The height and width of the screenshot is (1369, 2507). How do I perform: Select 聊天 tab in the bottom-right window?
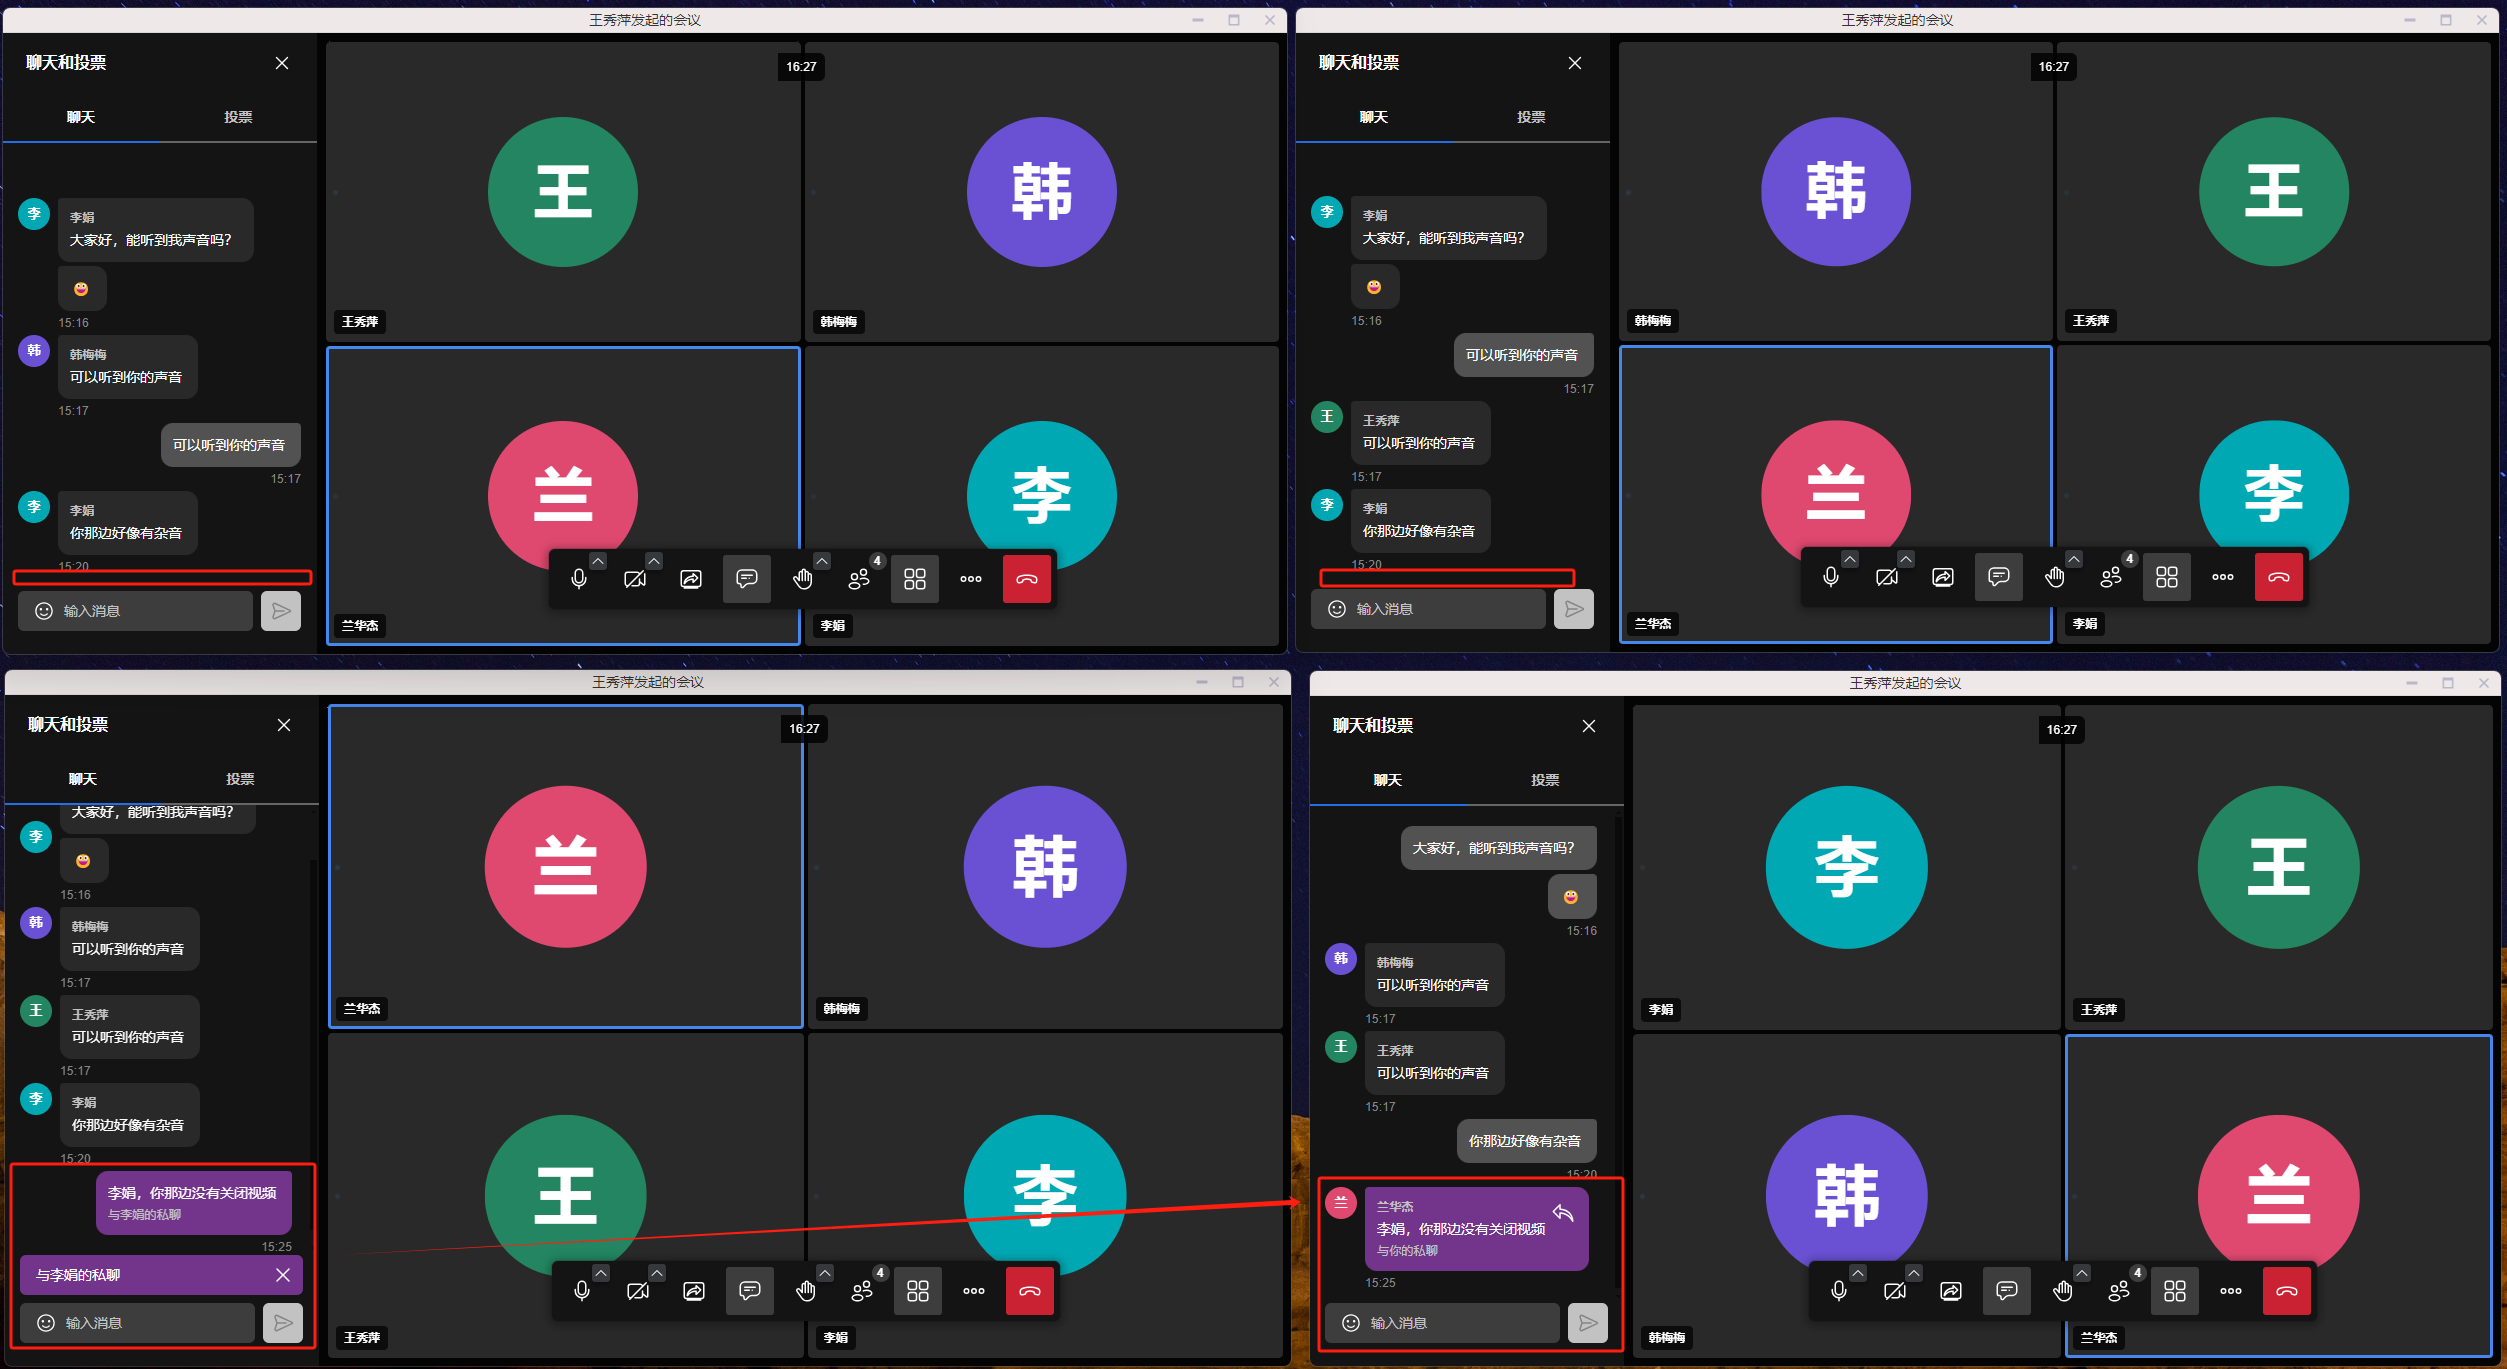pos(1387,780)
